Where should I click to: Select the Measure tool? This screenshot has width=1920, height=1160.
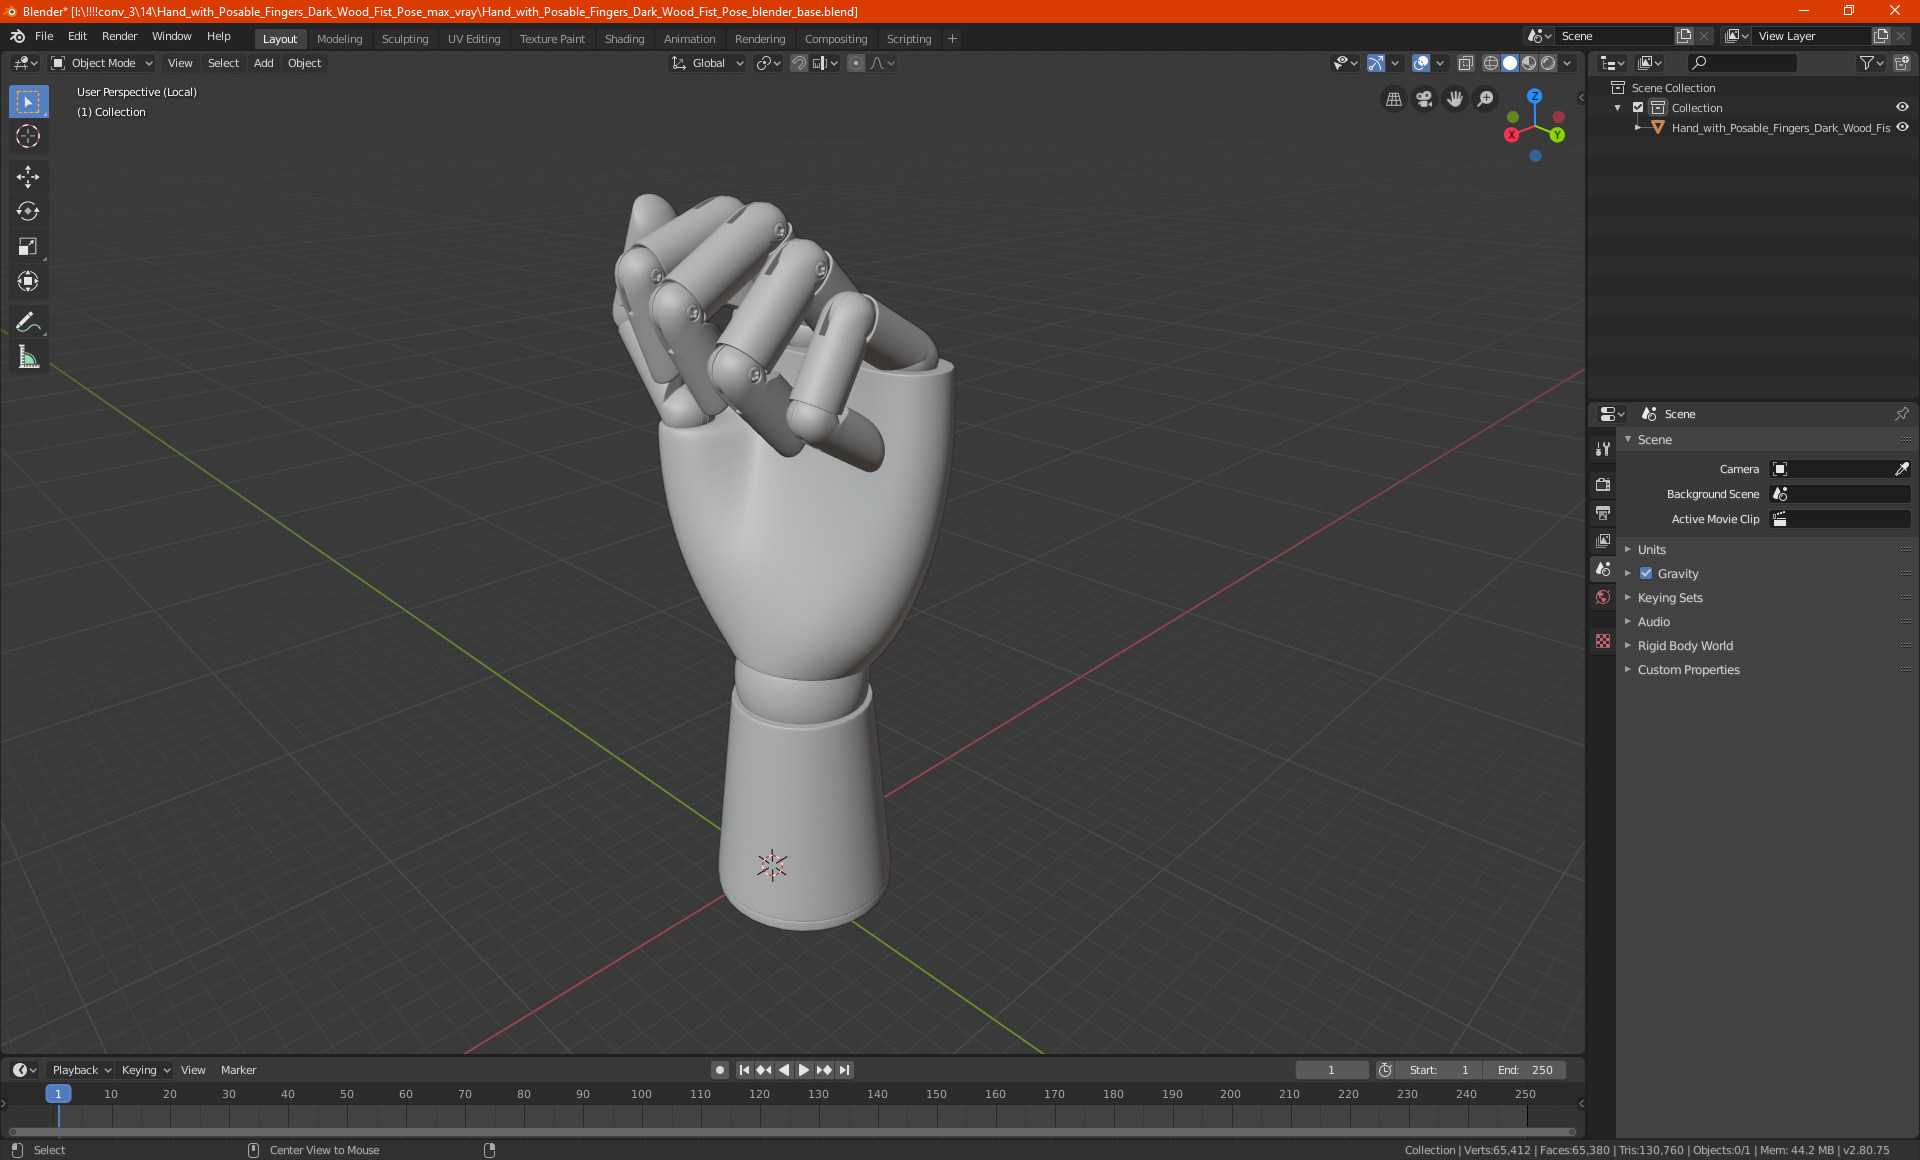(28, 357)
